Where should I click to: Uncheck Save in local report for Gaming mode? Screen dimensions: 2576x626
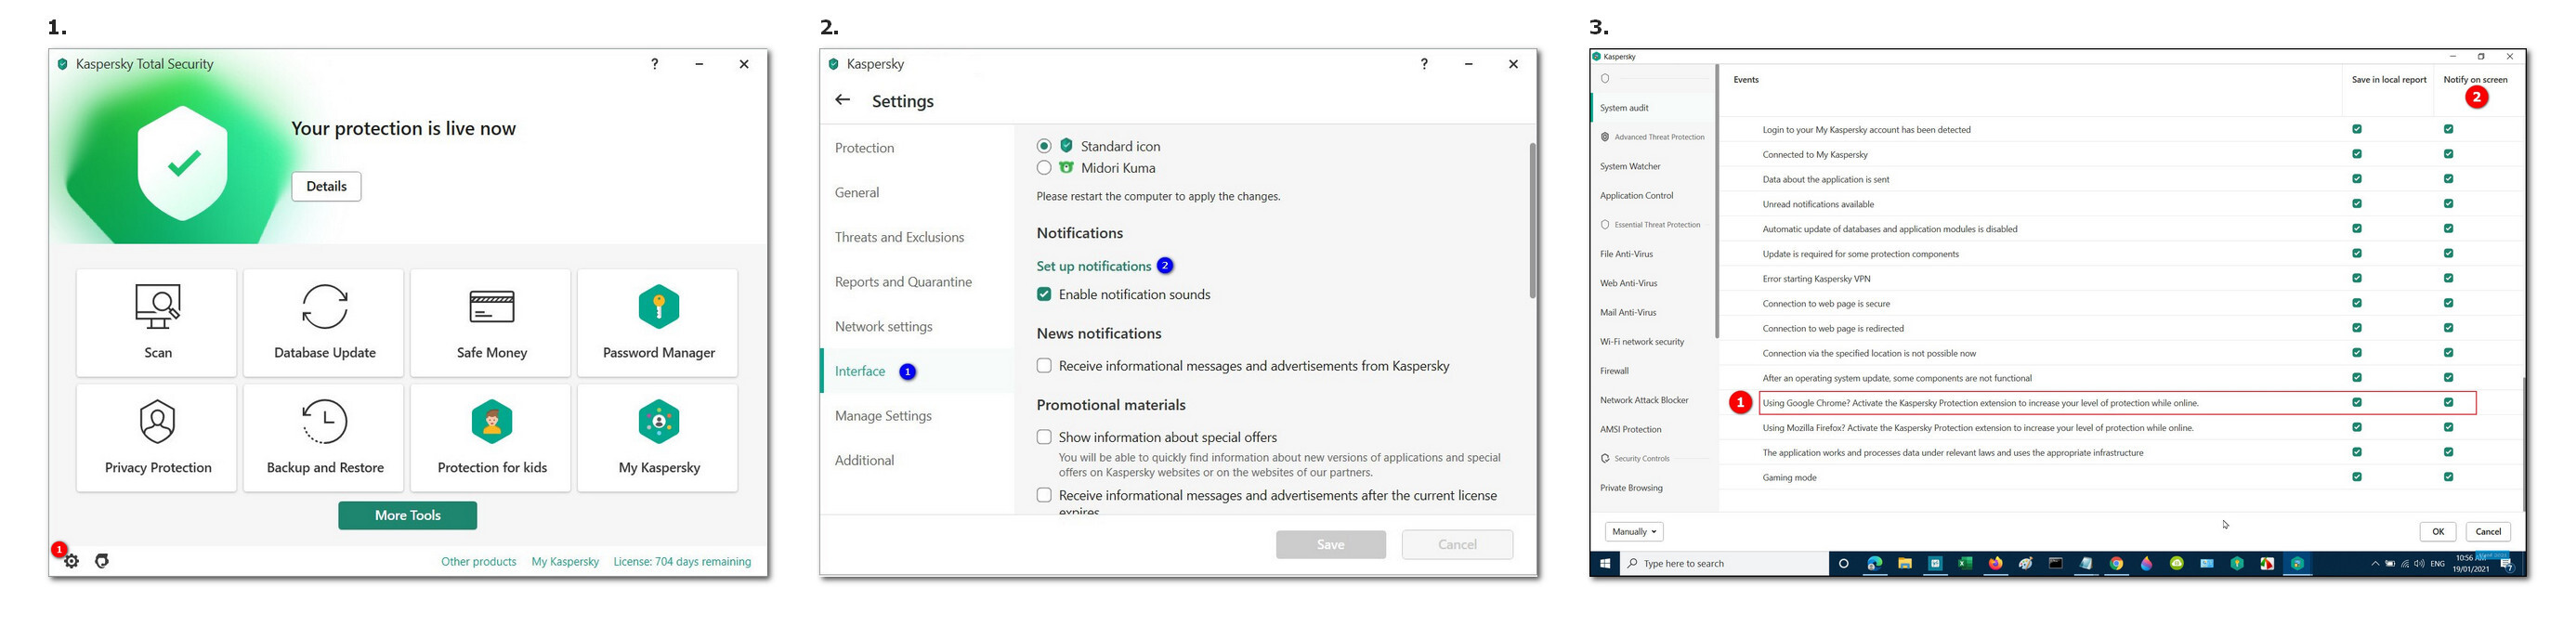pos(2357,477)
